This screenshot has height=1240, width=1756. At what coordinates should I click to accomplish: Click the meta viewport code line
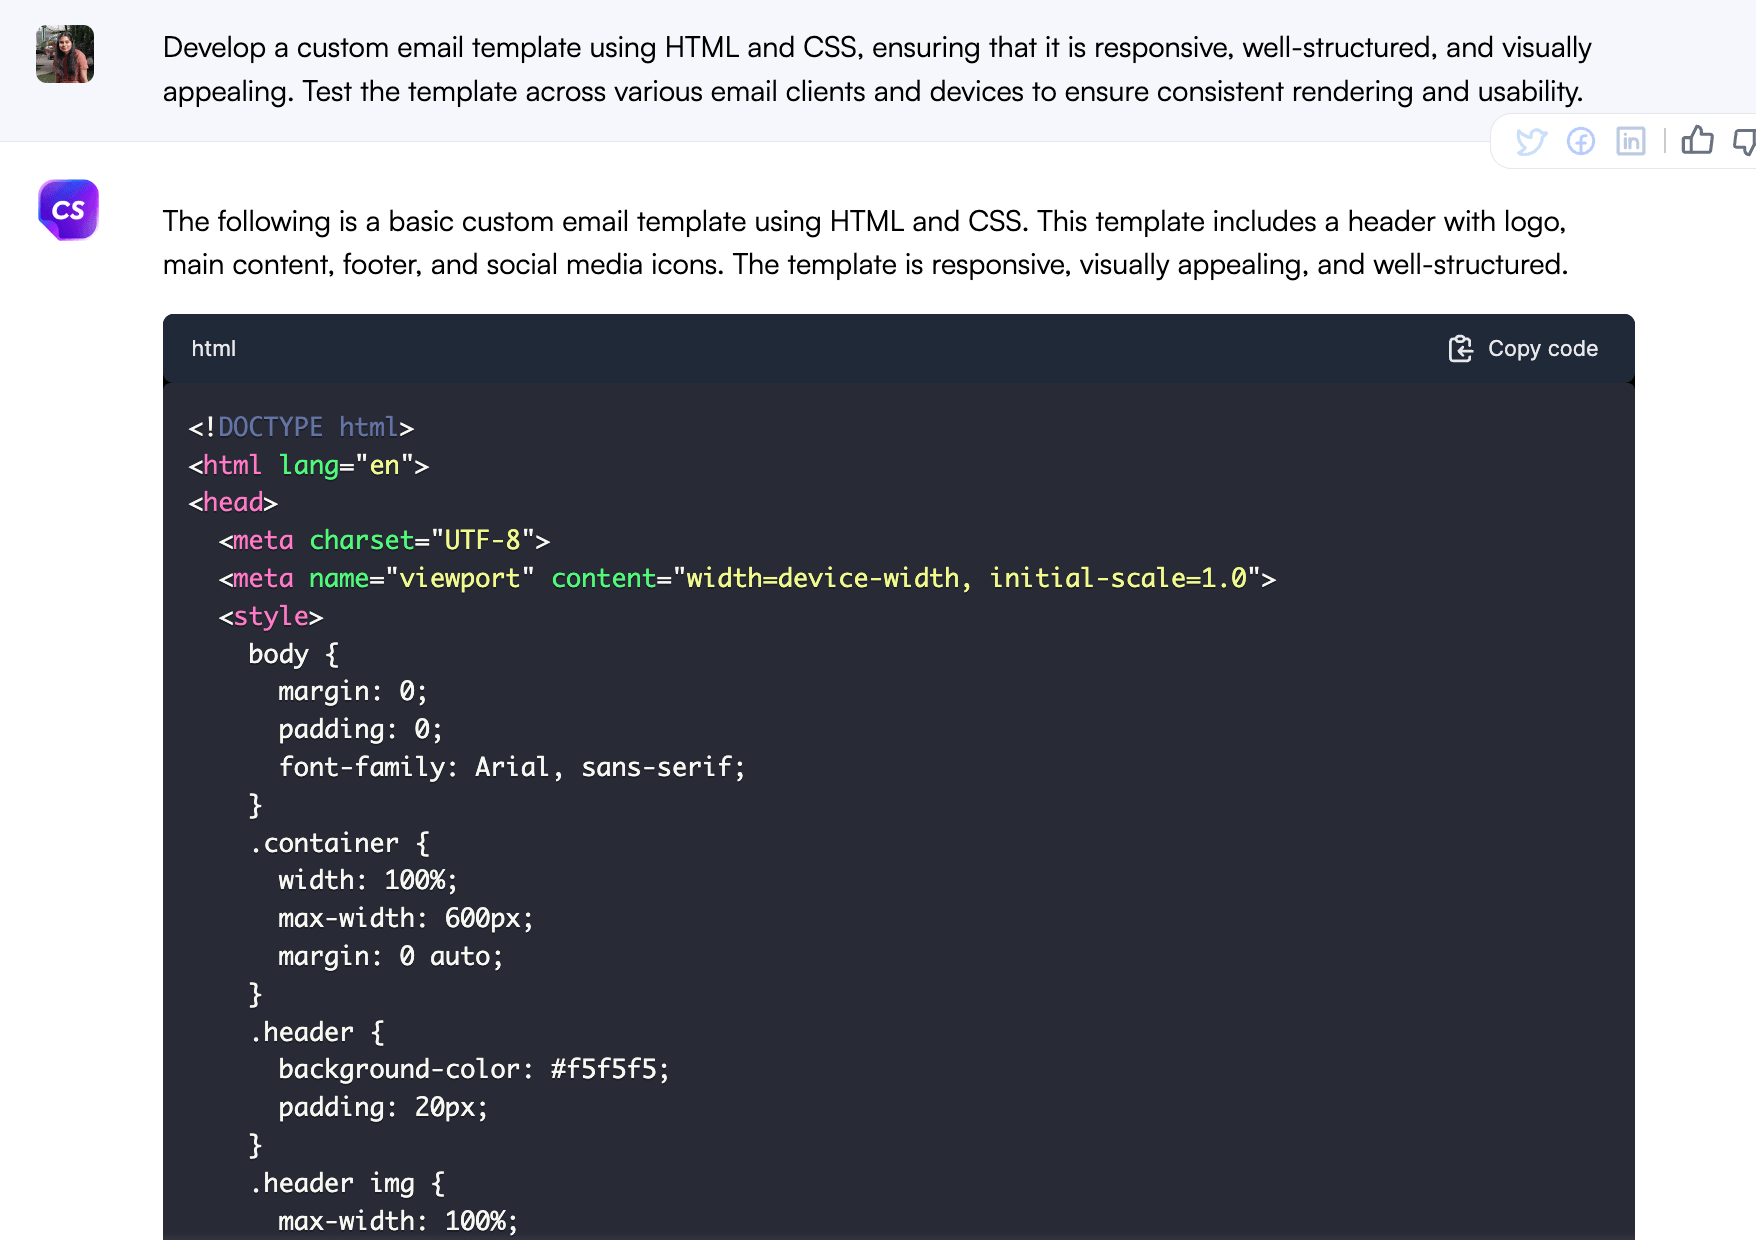(746, 579)
